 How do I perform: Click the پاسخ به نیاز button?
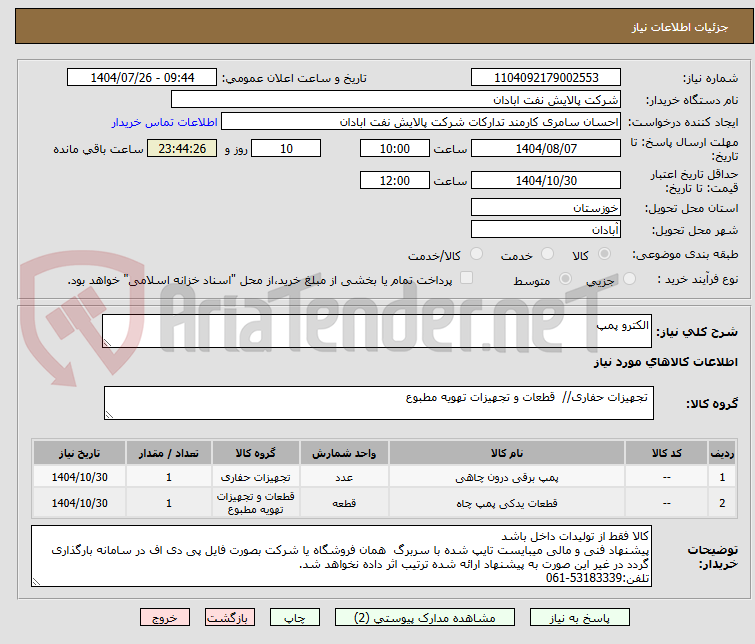point(580,618)
